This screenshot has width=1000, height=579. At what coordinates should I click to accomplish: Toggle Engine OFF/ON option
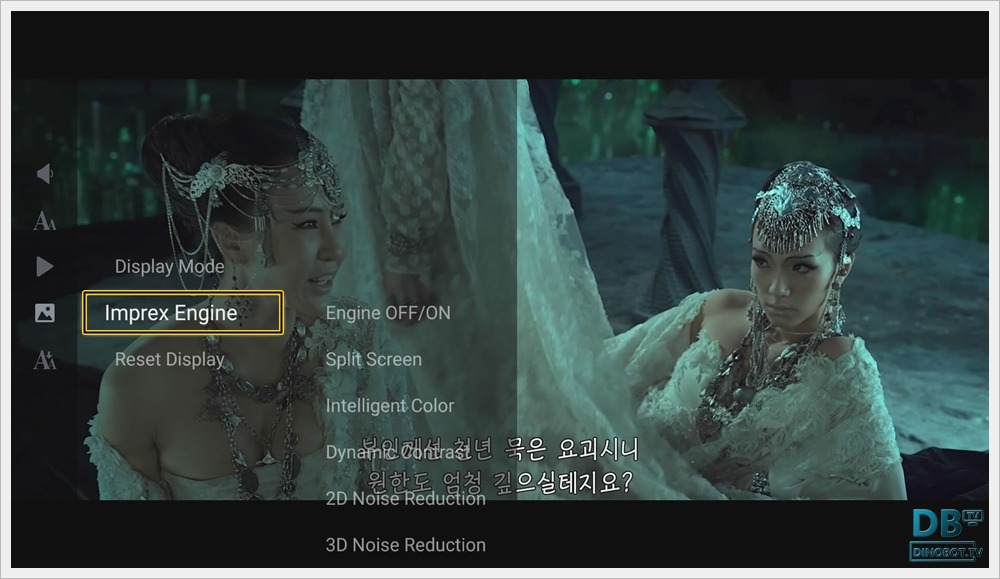[388, 313]
